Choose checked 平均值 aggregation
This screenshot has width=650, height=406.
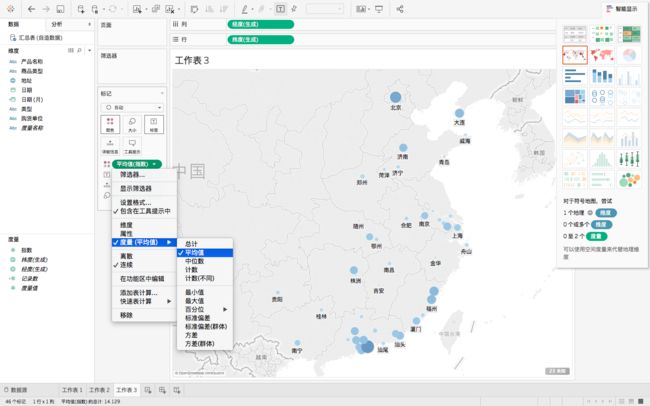205,253
